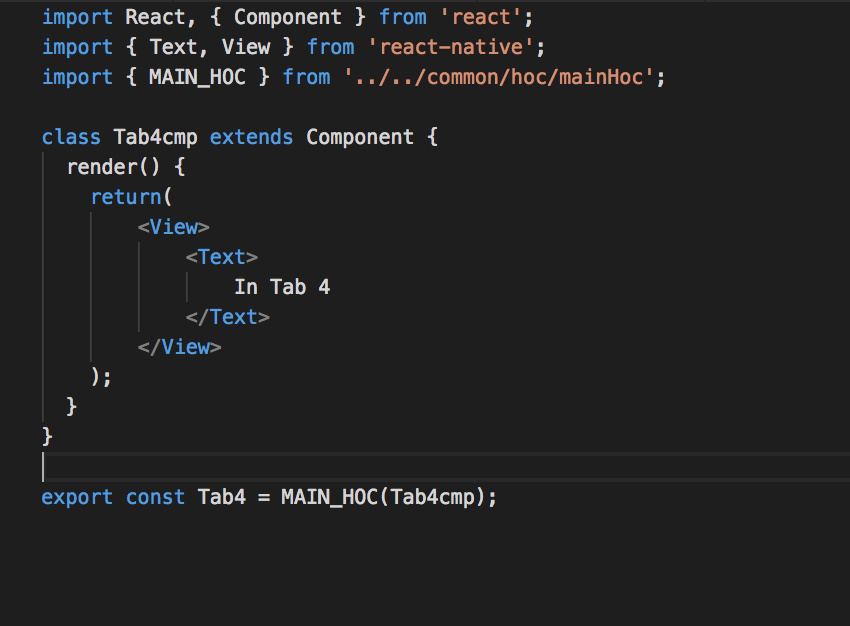Click MAIN_HOC identifier in import line
850x626 pixels.
(197, 78)
